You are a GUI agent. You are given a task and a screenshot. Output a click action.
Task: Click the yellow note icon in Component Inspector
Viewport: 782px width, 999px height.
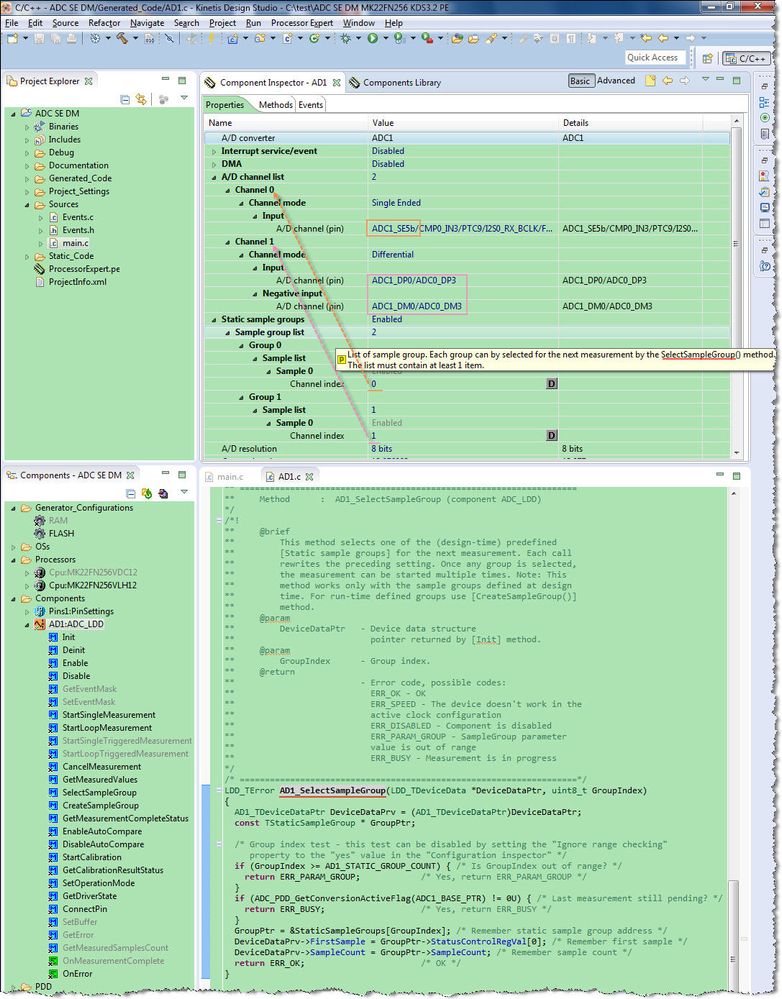[650, 81]
